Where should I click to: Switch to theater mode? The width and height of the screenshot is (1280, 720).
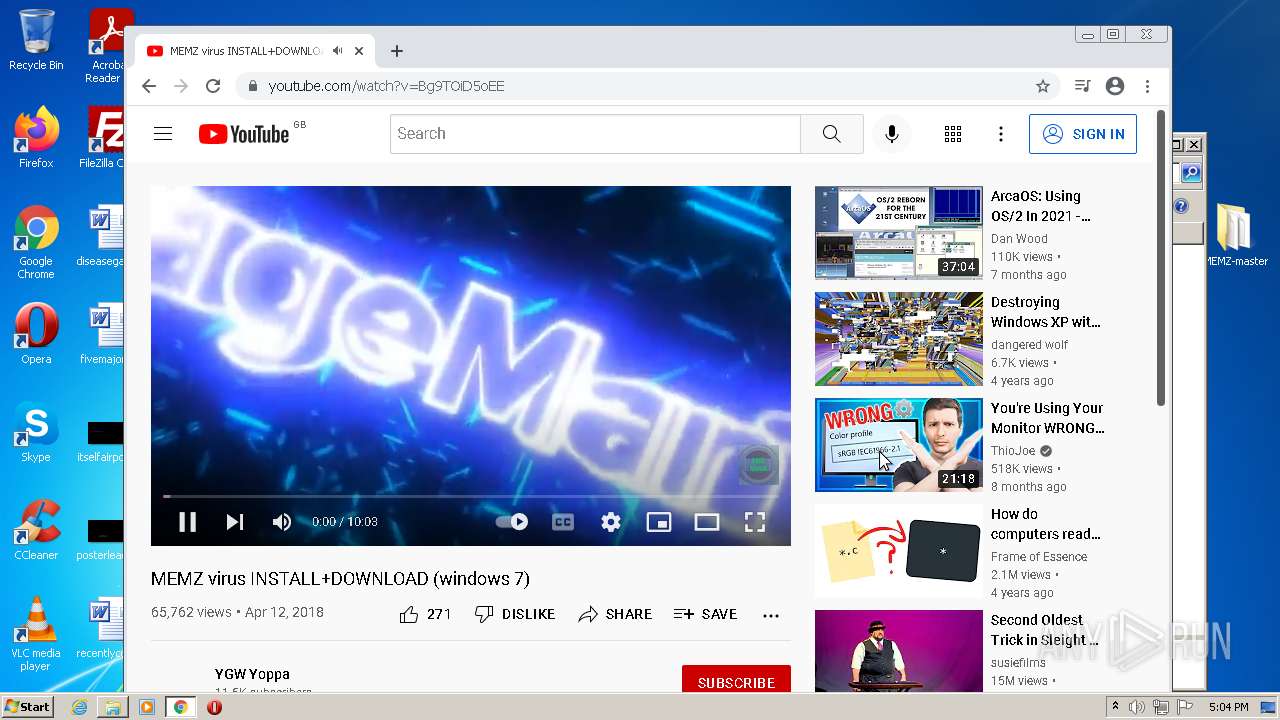pos(707,522)
